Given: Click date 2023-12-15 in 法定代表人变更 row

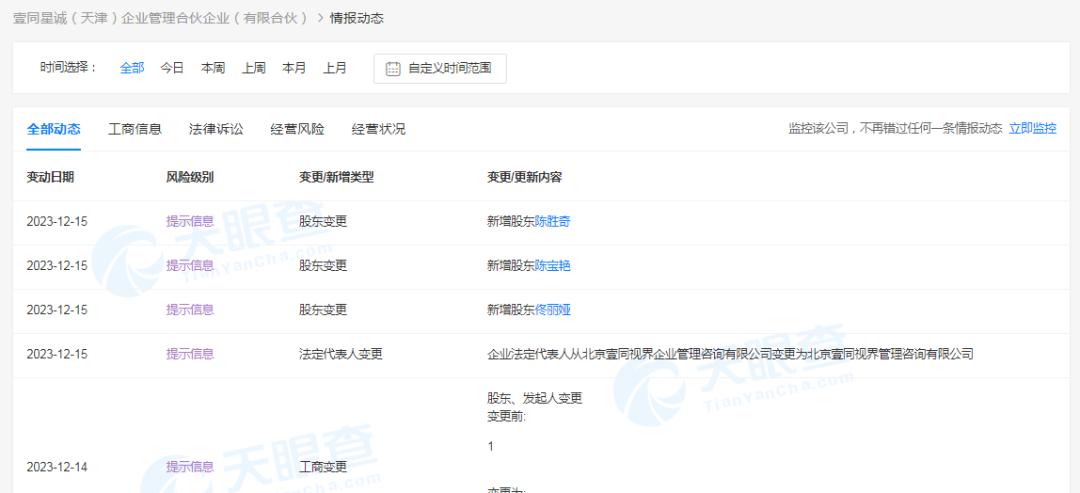Looking at the screenshot, I should (x=57, y=354).
